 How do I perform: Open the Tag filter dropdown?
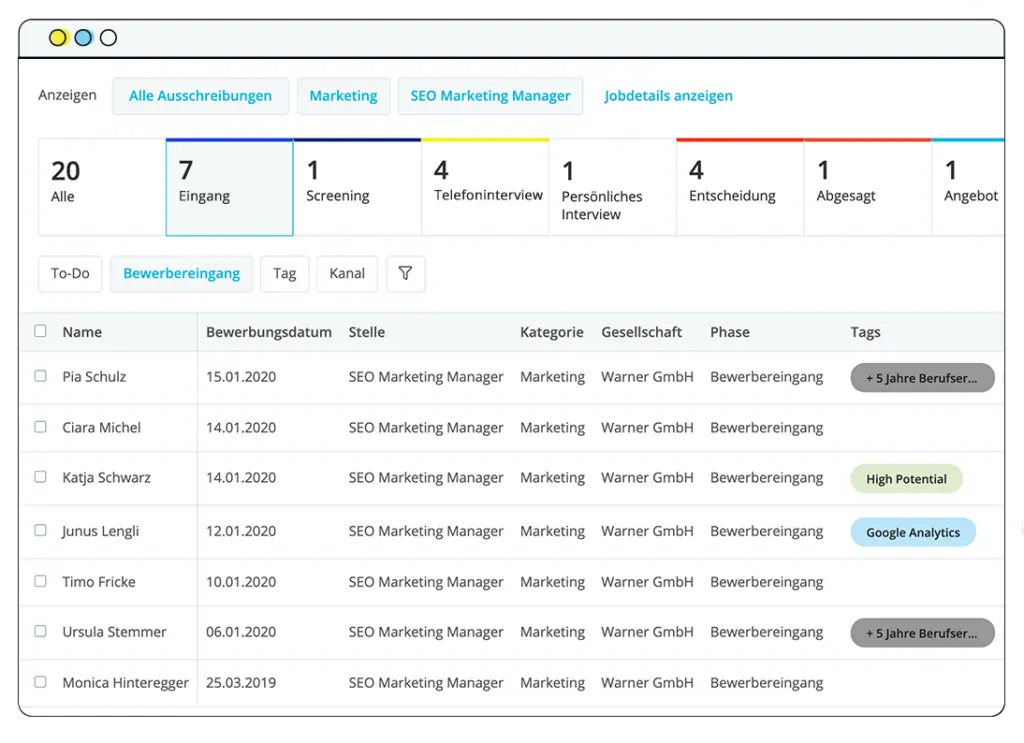tap(284, 274)
